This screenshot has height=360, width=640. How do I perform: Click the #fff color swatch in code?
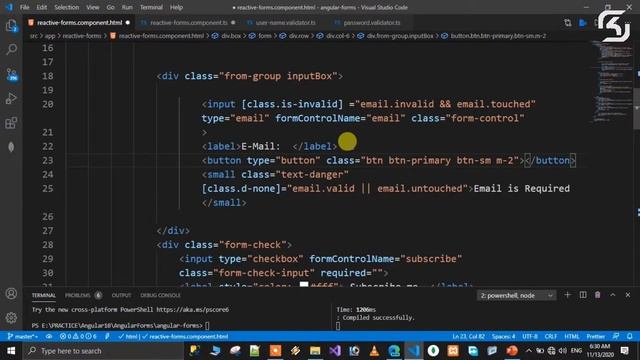point(304,284)
